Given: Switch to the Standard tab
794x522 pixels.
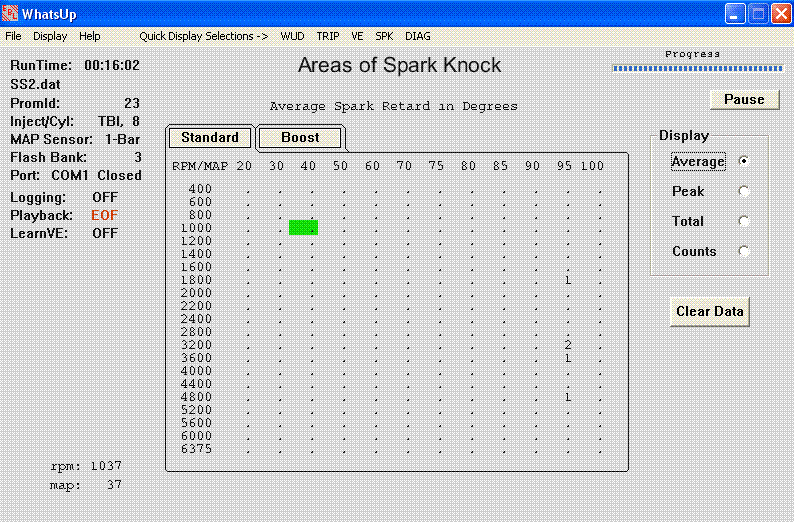Looking at the screenshot, I should click(x=210, y=138).
